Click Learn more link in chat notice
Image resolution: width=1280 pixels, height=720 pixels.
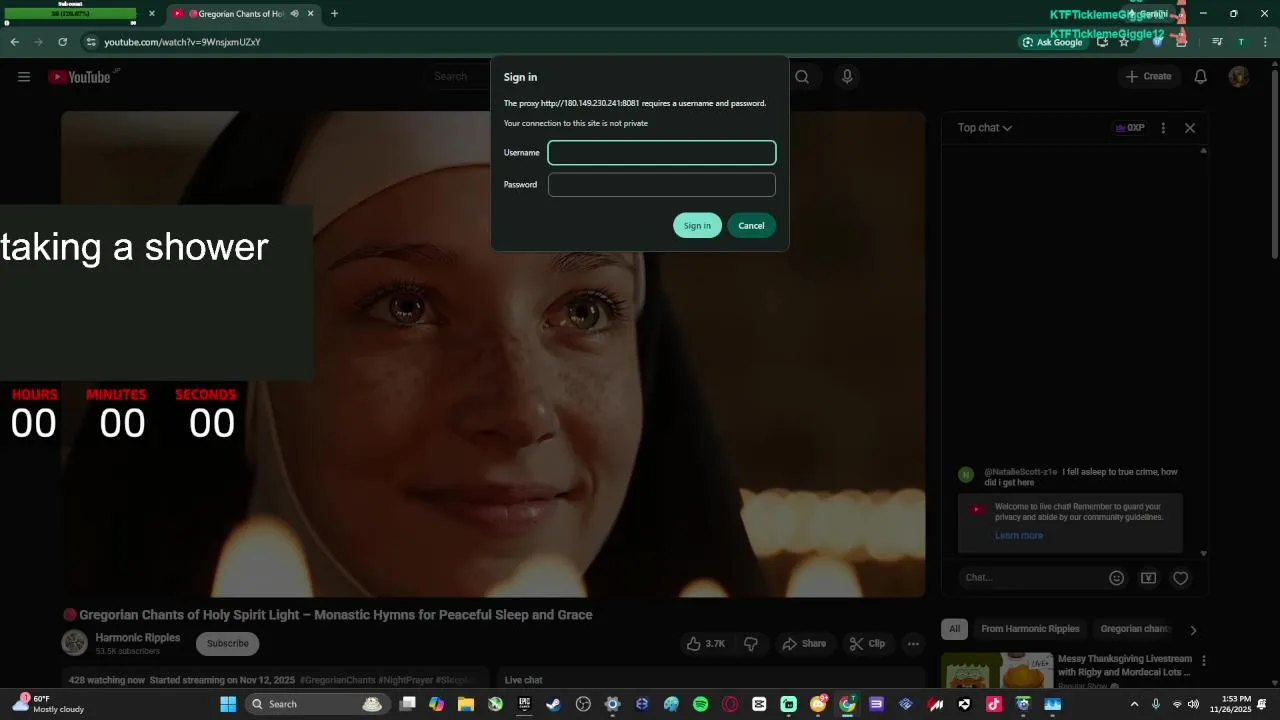(x=1019, y=536)
